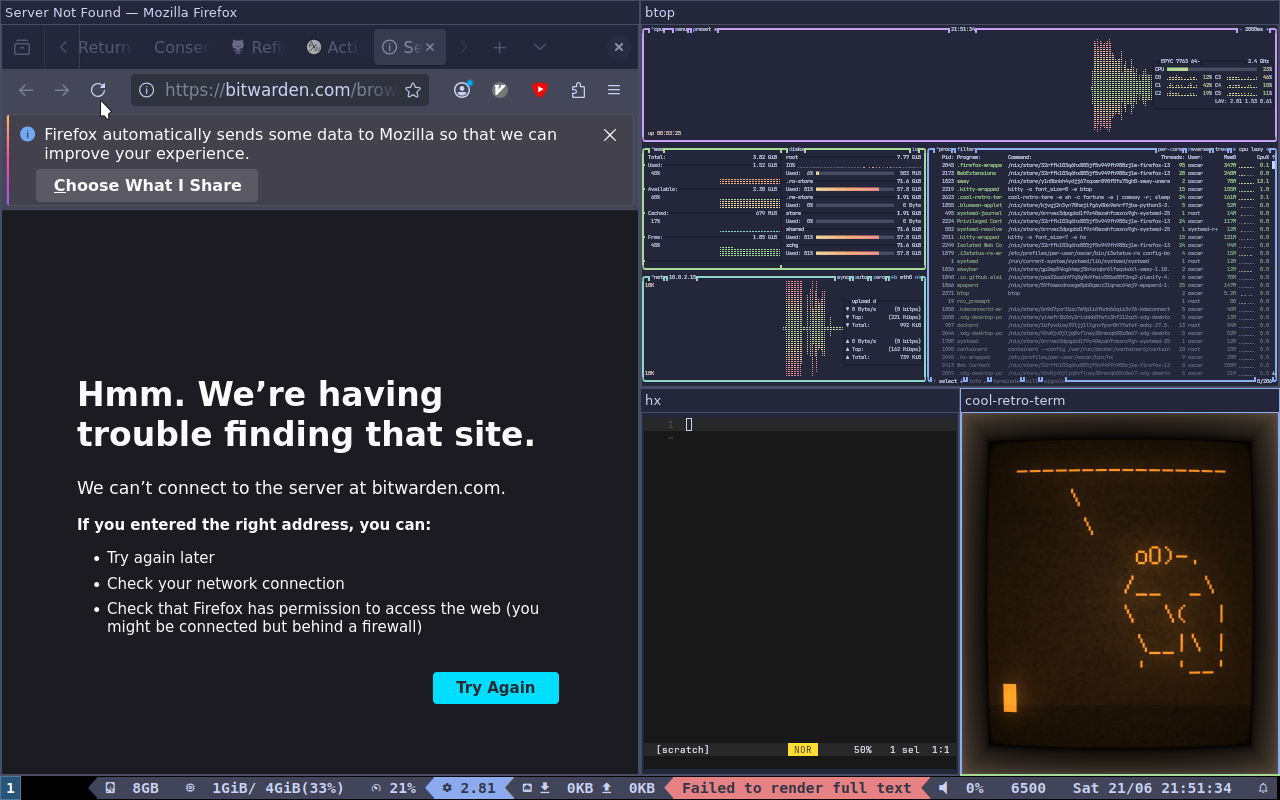Select .cool-retro-ter process row in btop
The height and width of the screenshot is (800, 1280).
pyautogui.click(x=1103, y=197)
